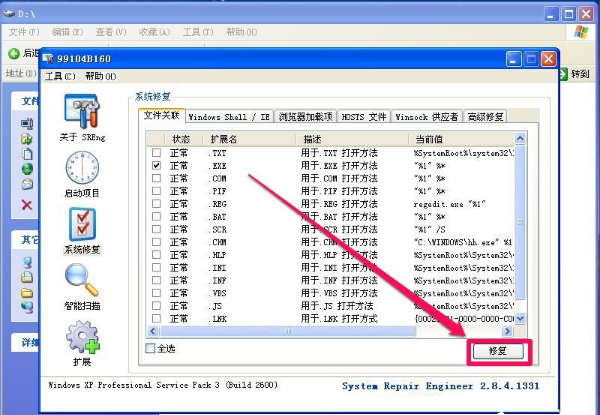The image size is (600, 415).
Task: Check the .TXT file association checkbox
Action: tap(156, 152)
